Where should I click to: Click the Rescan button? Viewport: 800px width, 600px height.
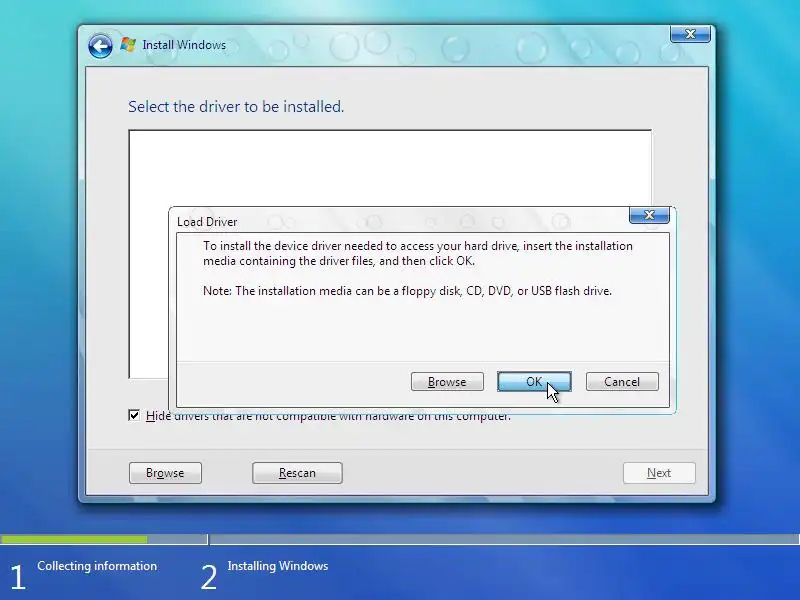[x=297, y=473]
